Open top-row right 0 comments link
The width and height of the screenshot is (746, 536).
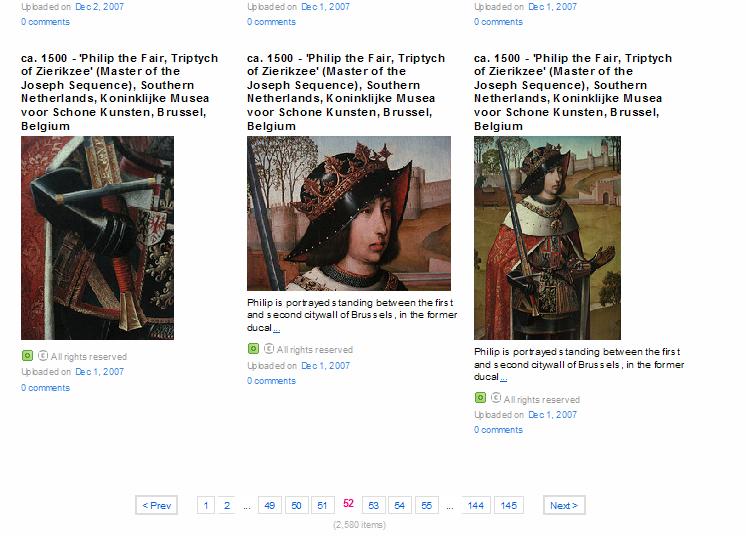tap(498, 22)
